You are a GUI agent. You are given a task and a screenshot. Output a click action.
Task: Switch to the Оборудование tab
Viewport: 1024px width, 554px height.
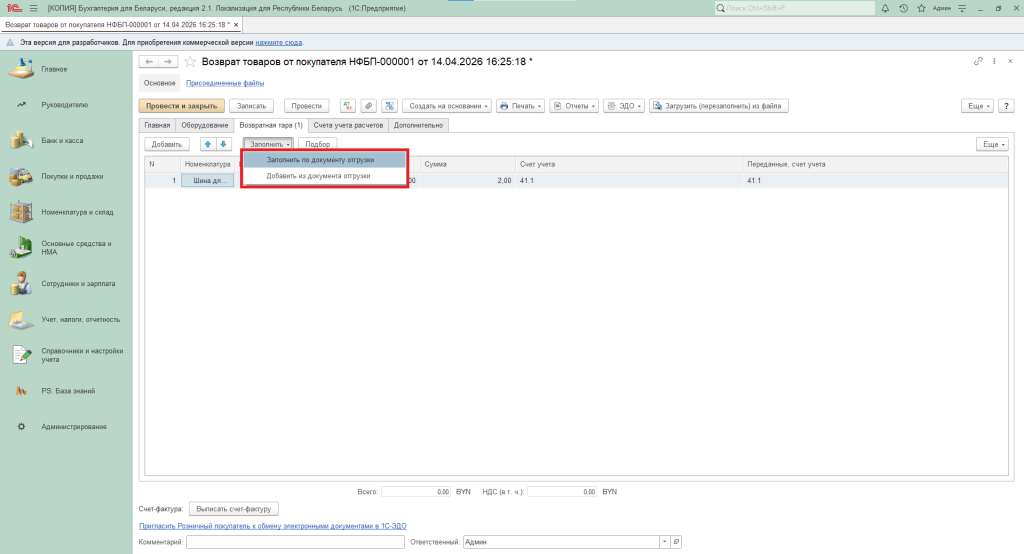point(204,125)
